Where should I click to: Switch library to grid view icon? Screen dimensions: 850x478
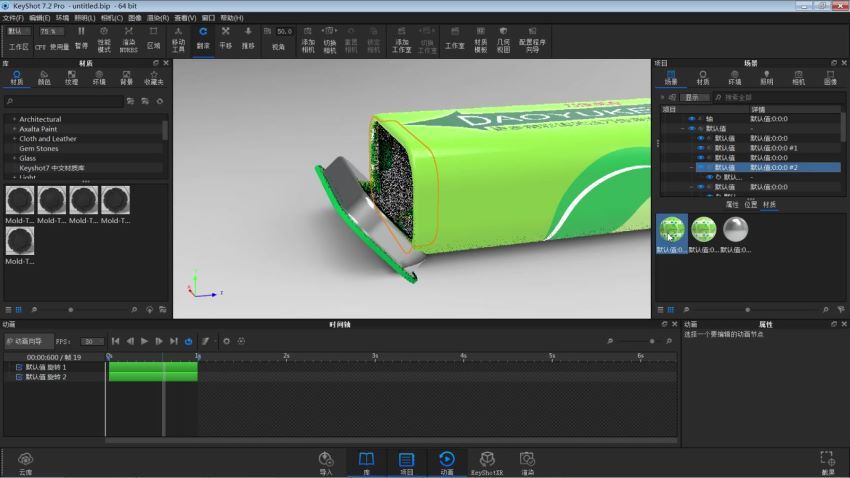[18, 309]
